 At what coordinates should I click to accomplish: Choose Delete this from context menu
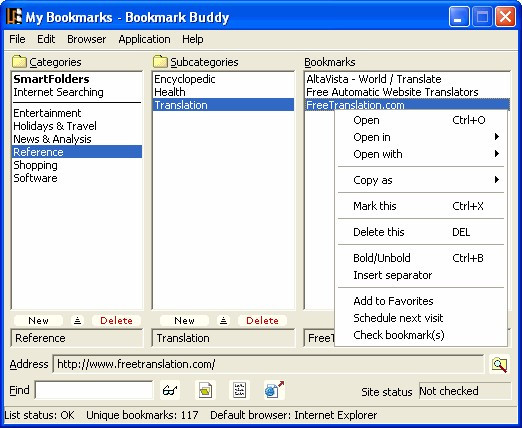point(421,232)
